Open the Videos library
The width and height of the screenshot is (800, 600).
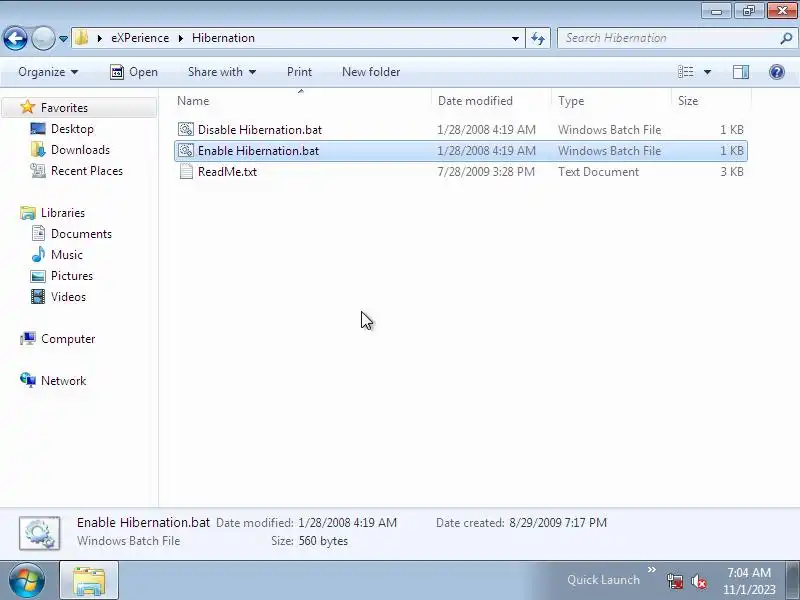[x=68, y=297]
